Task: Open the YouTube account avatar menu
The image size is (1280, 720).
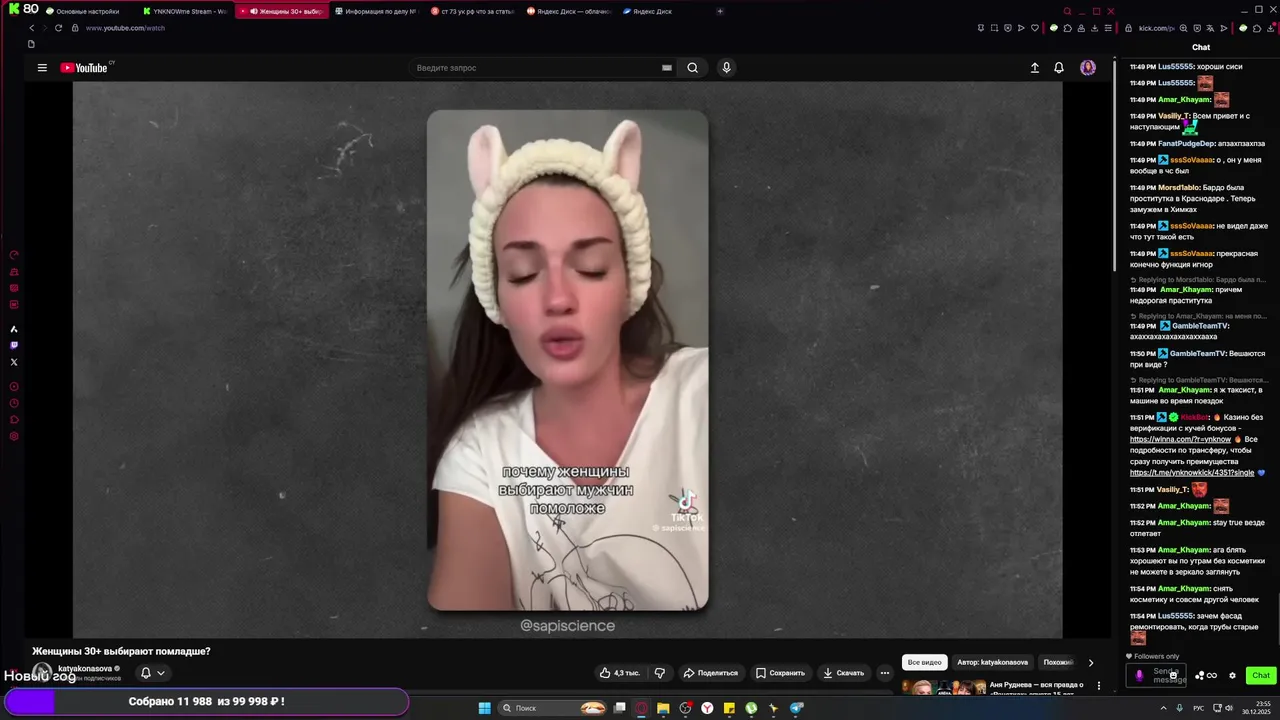Action: [x=1088, y=68]
